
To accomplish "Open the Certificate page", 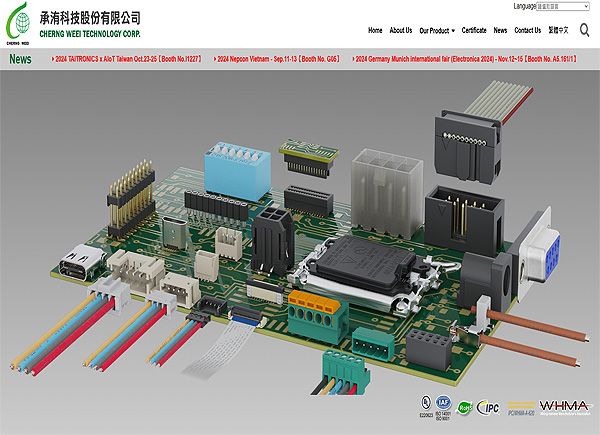I will 474,31.
